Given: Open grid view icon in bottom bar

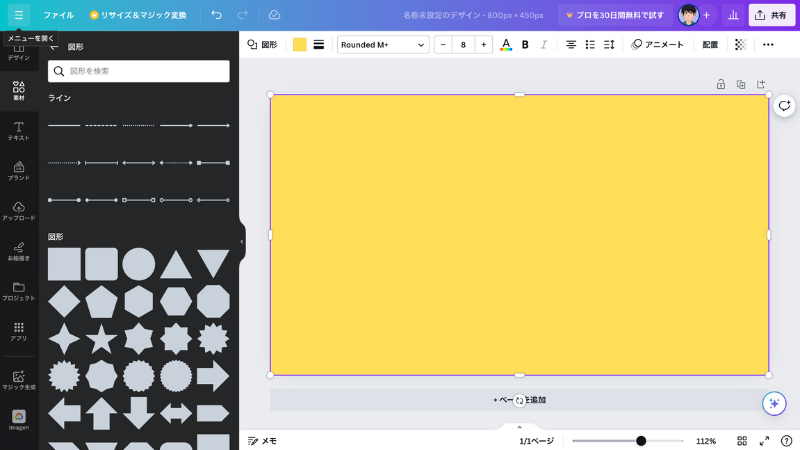Looking at the screenshot, I should coord(742,441).
